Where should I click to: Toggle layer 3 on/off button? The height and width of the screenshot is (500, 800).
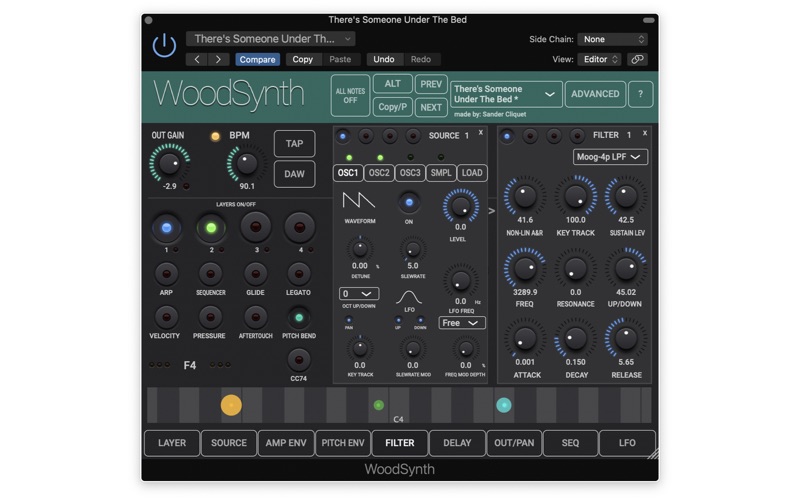coord(255,228)
